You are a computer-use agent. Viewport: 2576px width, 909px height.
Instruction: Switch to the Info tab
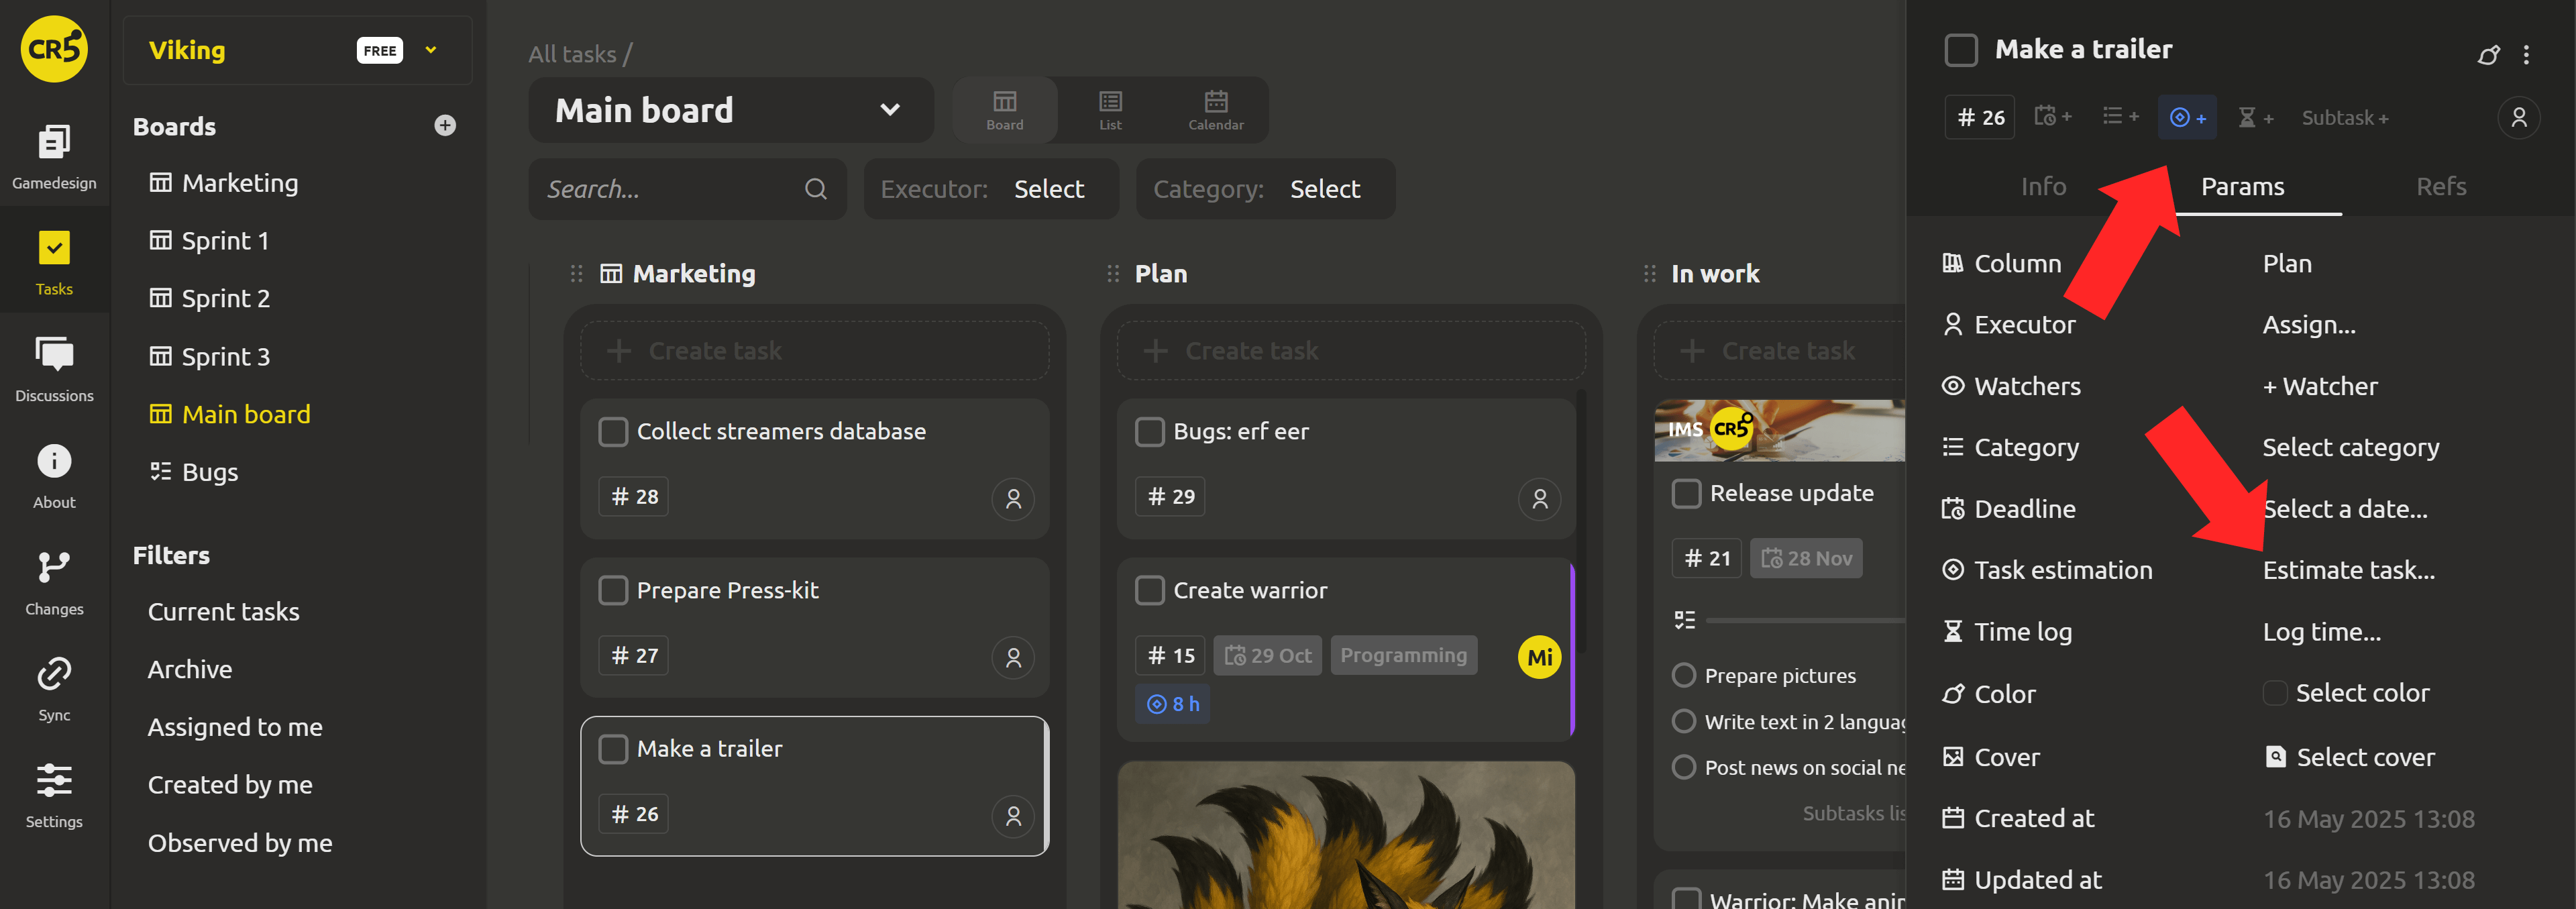(x=2043, y=187)
